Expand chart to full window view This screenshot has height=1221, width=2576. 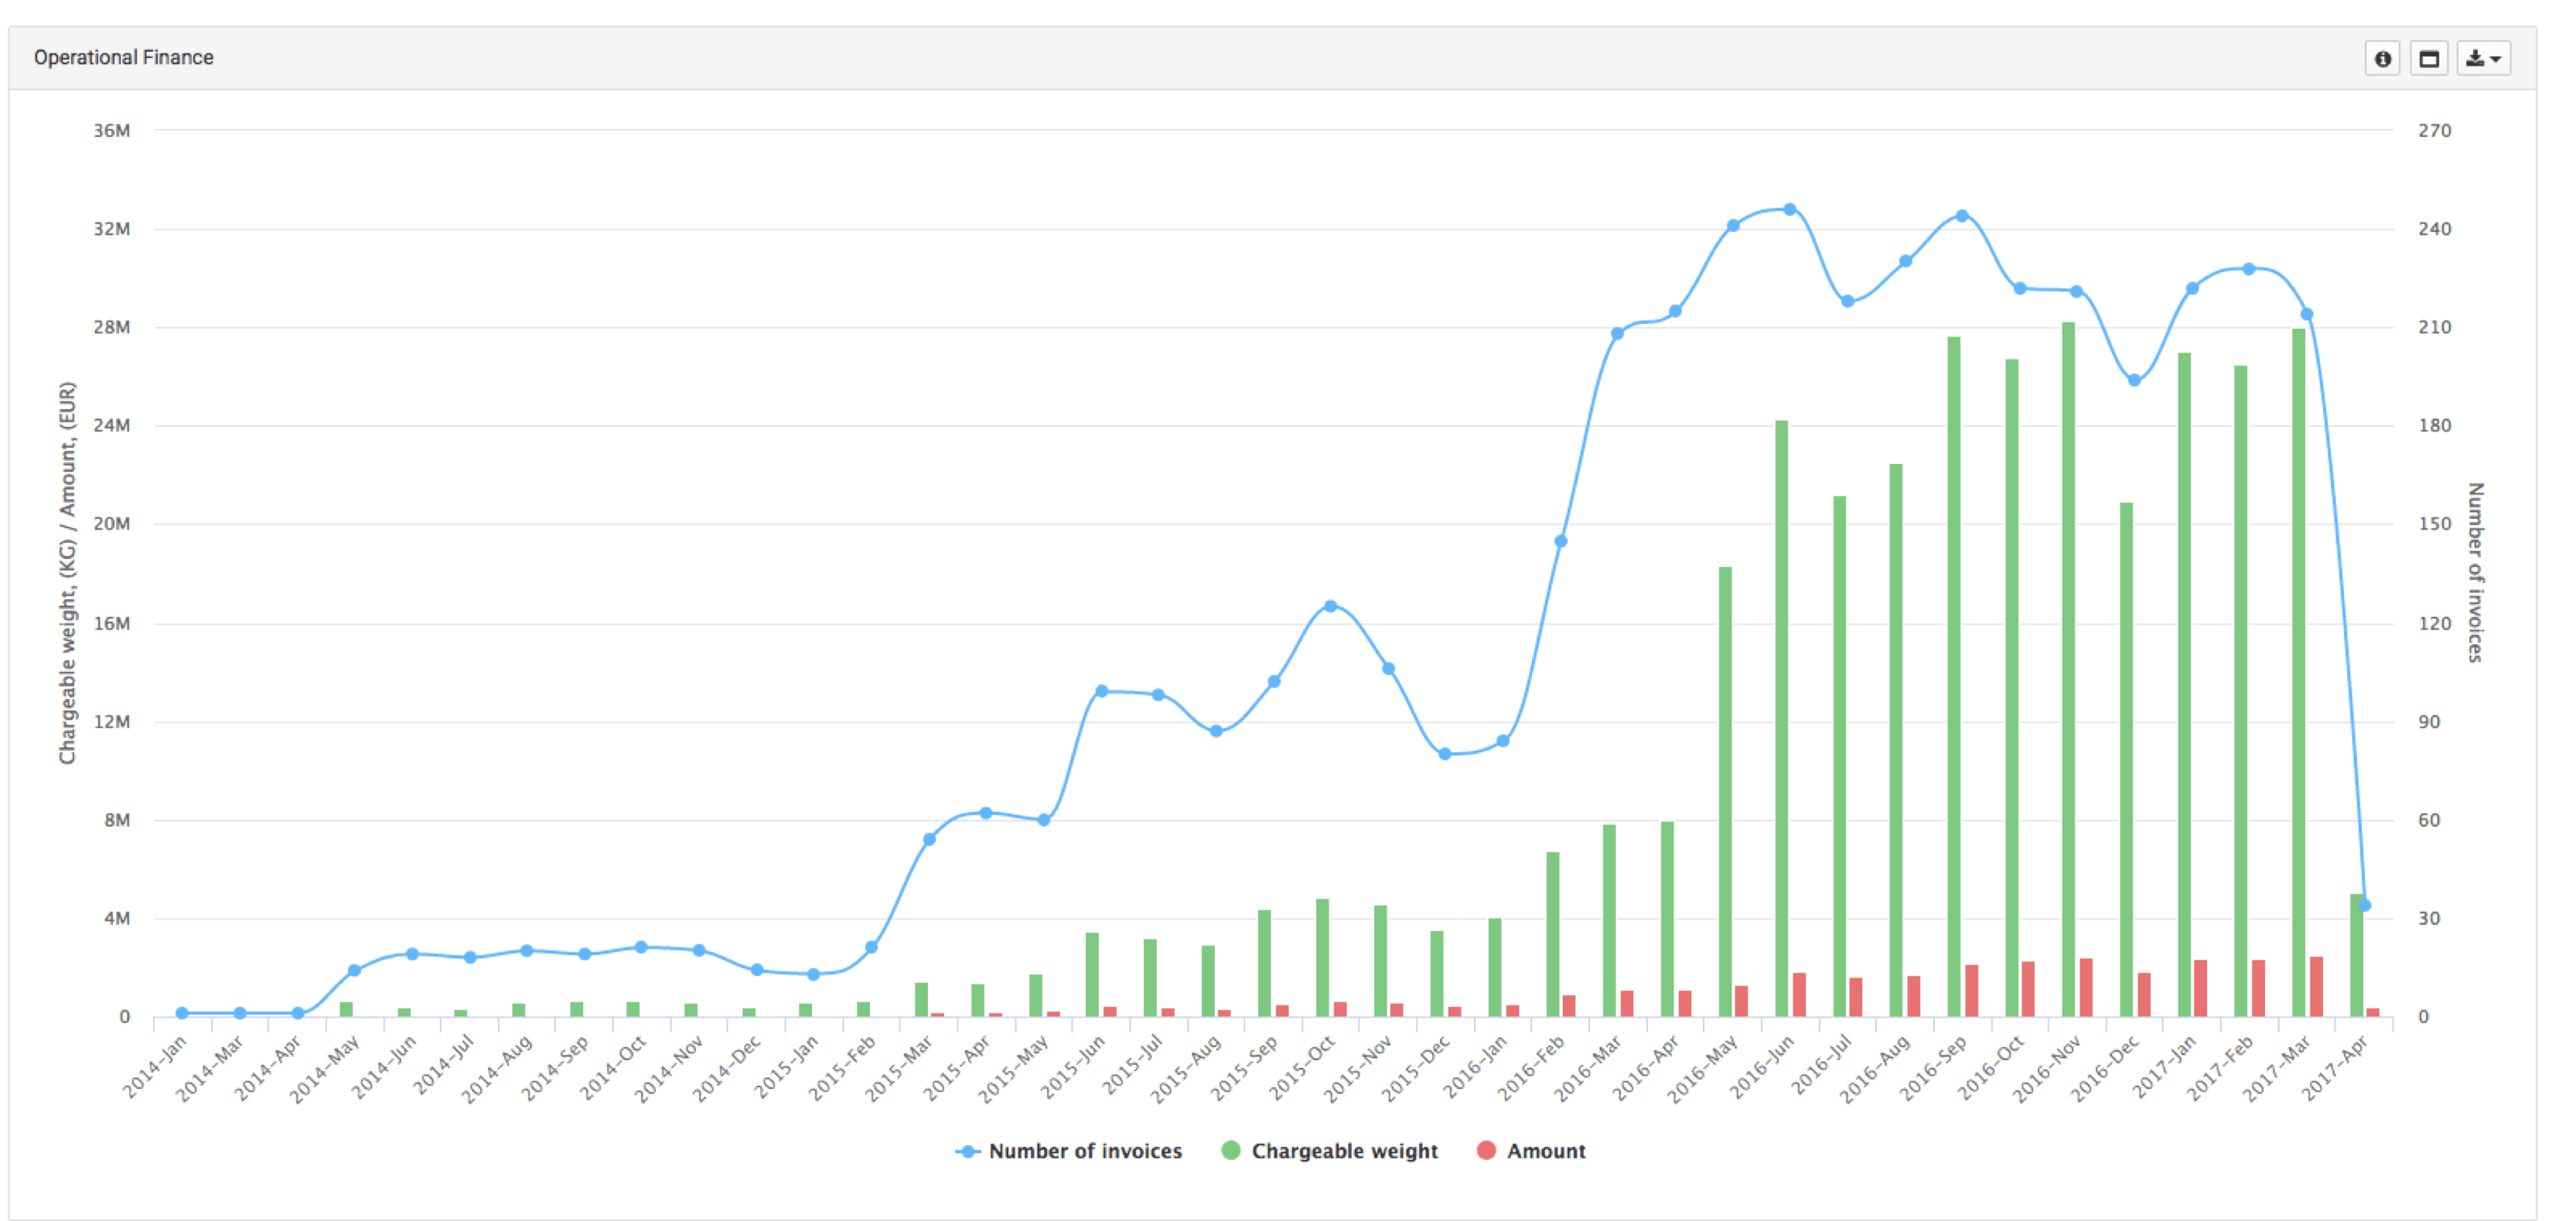[x=2428, y=59]
